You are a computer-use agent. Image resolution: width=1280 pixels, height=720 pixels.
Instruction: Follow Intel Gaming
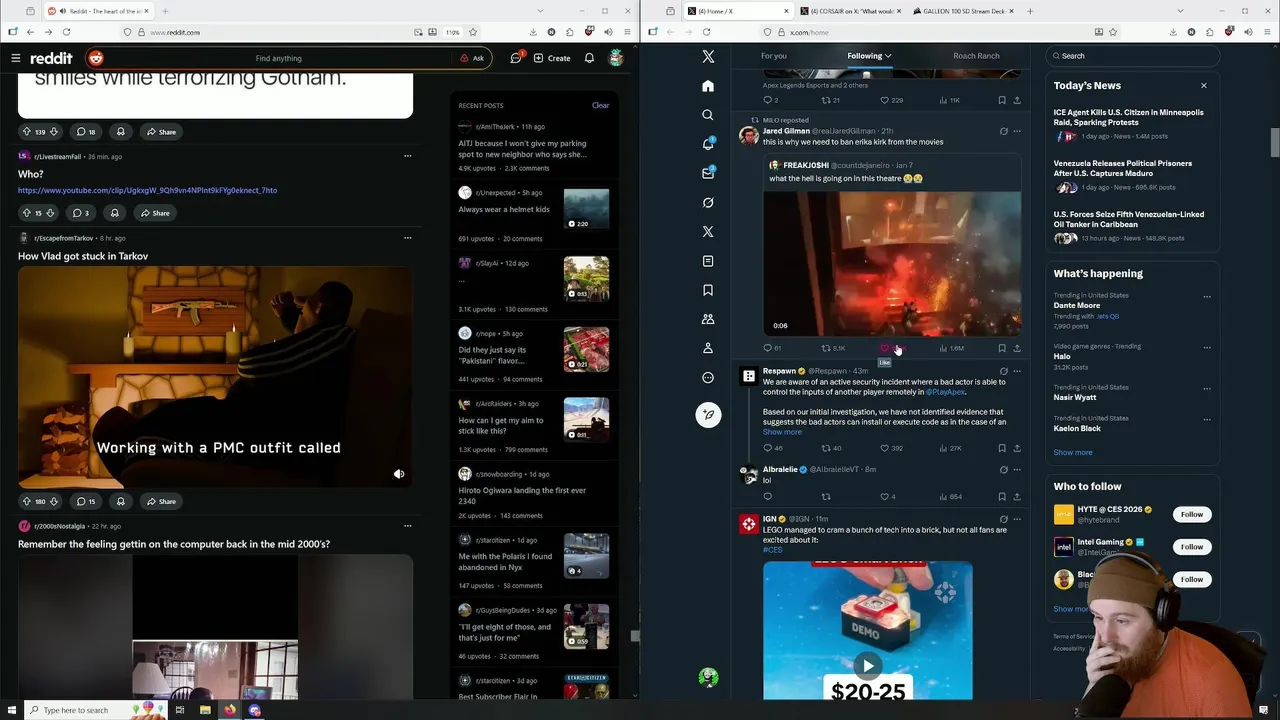coord(1192,547)
